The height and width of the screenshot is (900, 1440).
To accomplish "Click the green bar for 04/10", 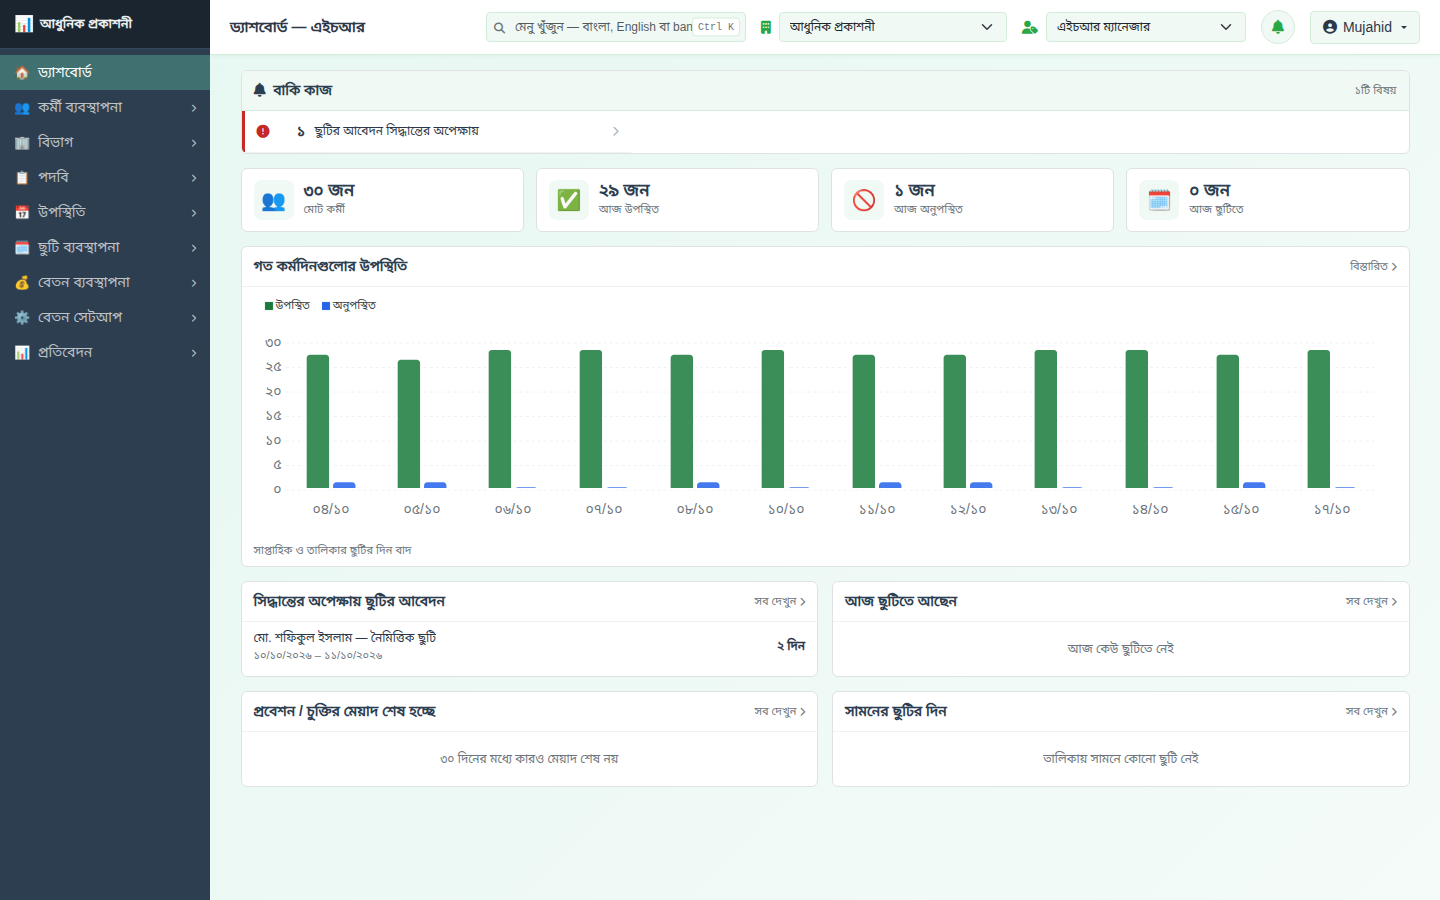I will (x=318, y=422).
